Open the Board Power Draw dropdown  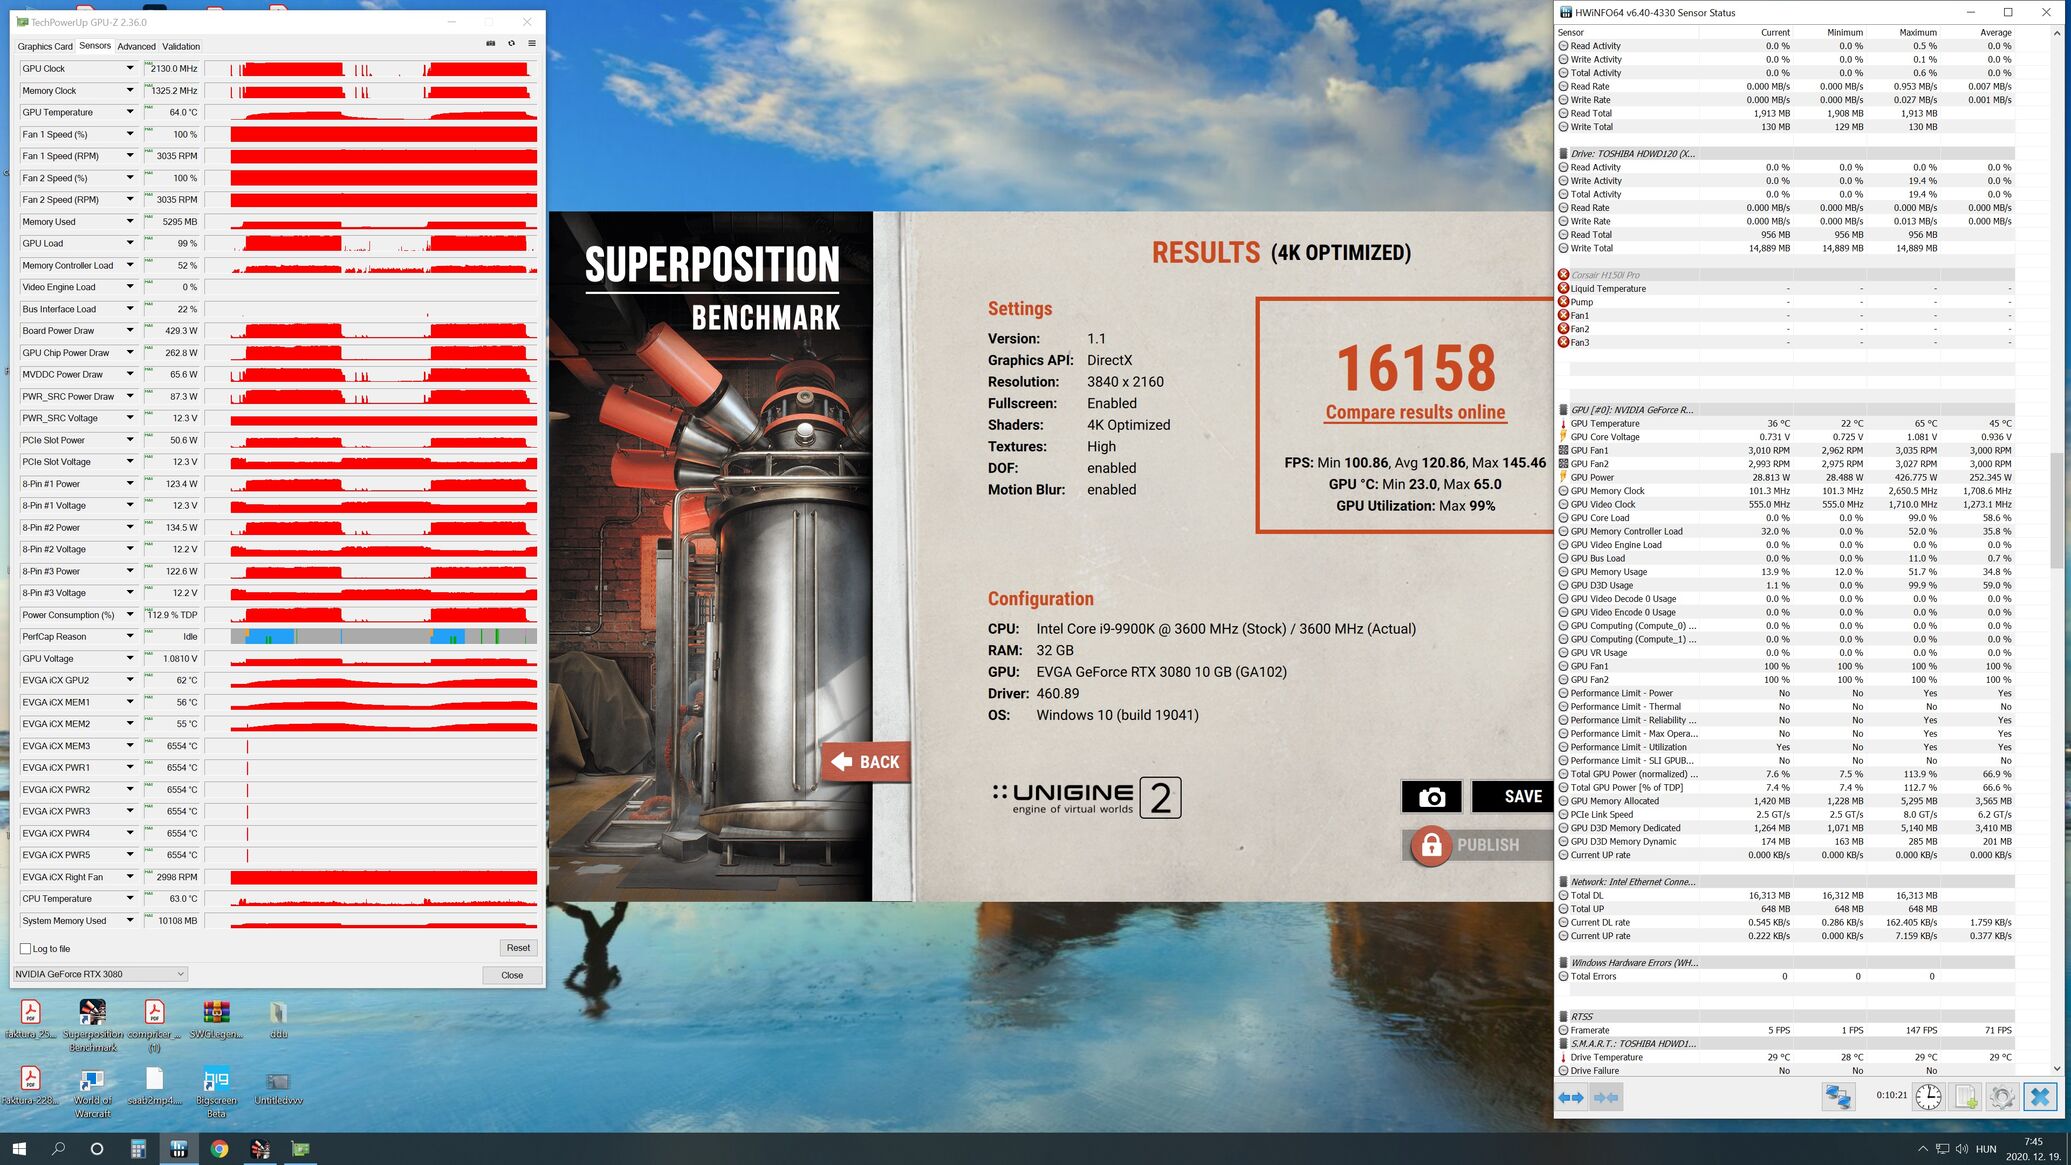pos(129,330)
